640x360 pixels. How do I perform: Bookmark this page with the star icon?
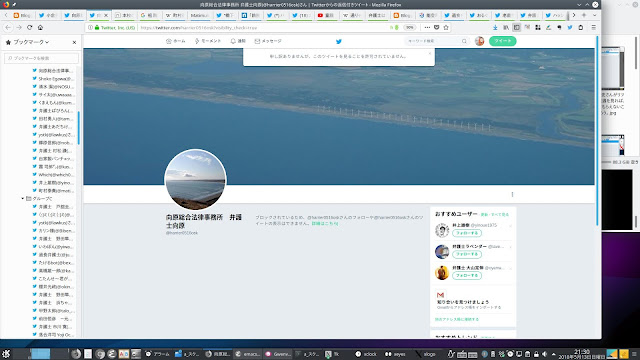(446, 27)
